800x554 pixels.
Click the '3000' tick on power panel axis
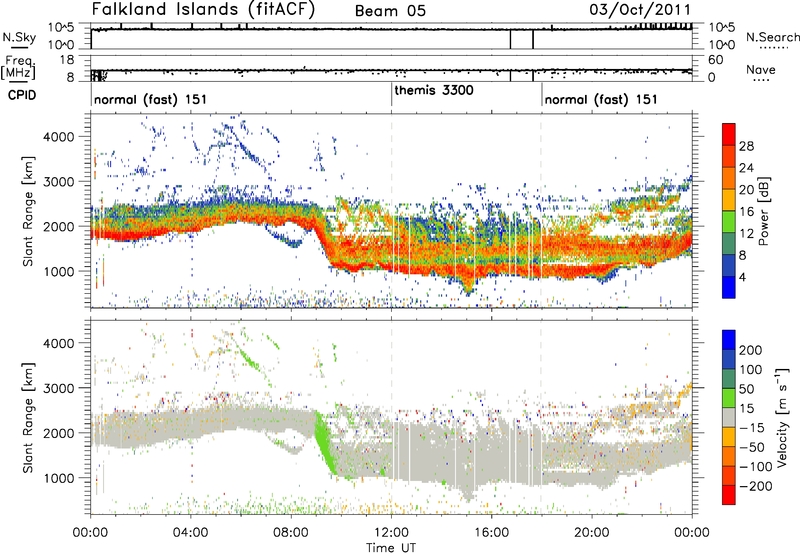[x=58, y=182]
